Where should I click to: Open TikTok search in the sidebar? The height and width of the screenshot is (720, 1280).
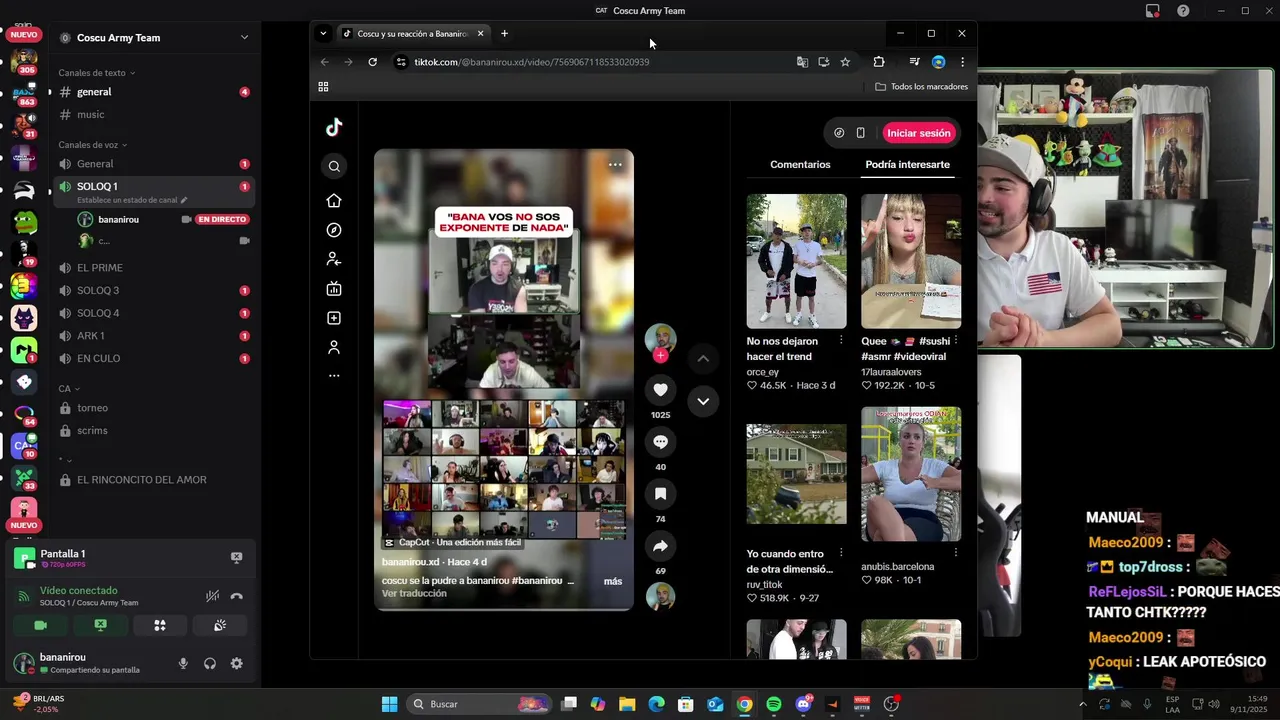click(x=334, y=167)
